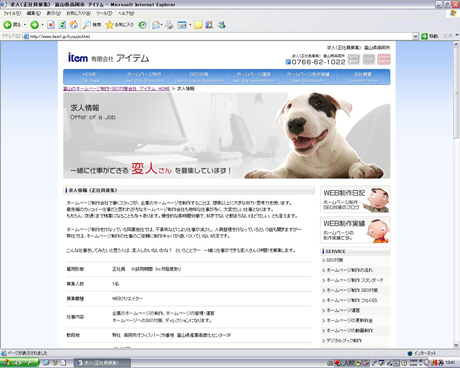Click the green Go (移動) button
Image resolution: width=460 pixels, height=368 pixels.
(430, 36)
